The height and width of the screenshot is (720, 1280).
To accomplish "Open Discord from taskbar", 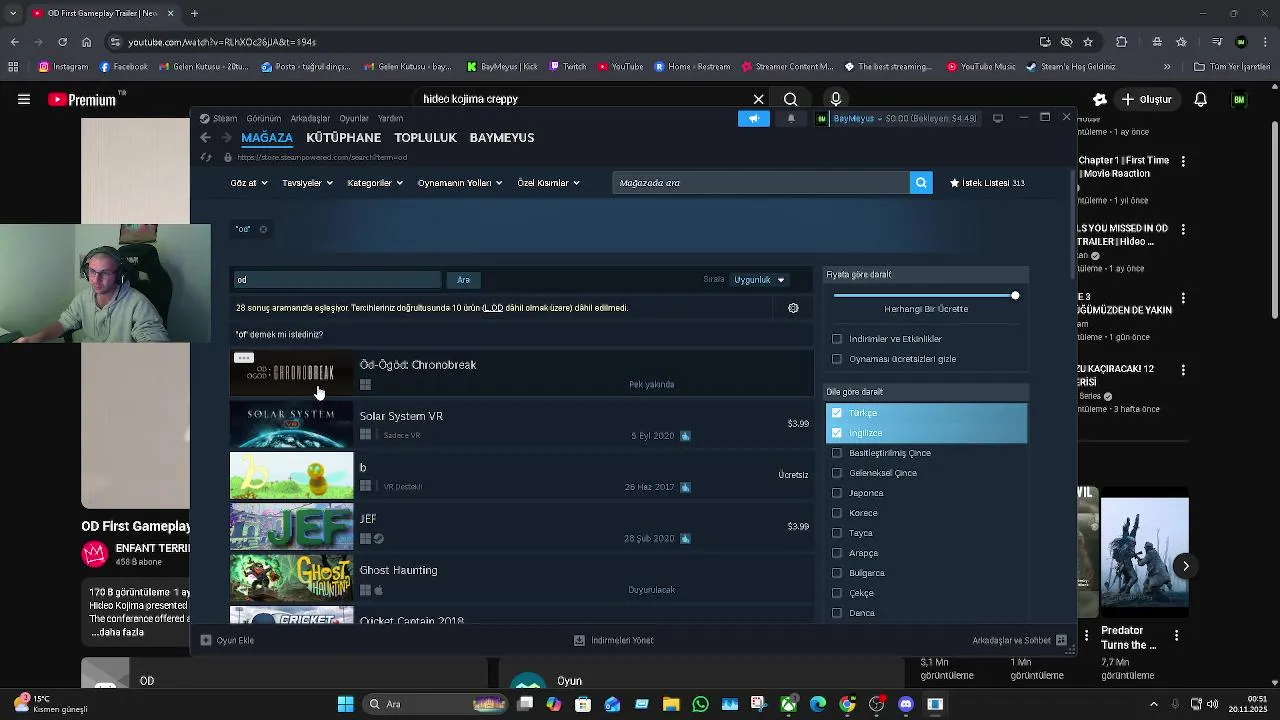I will coord(906,704).
